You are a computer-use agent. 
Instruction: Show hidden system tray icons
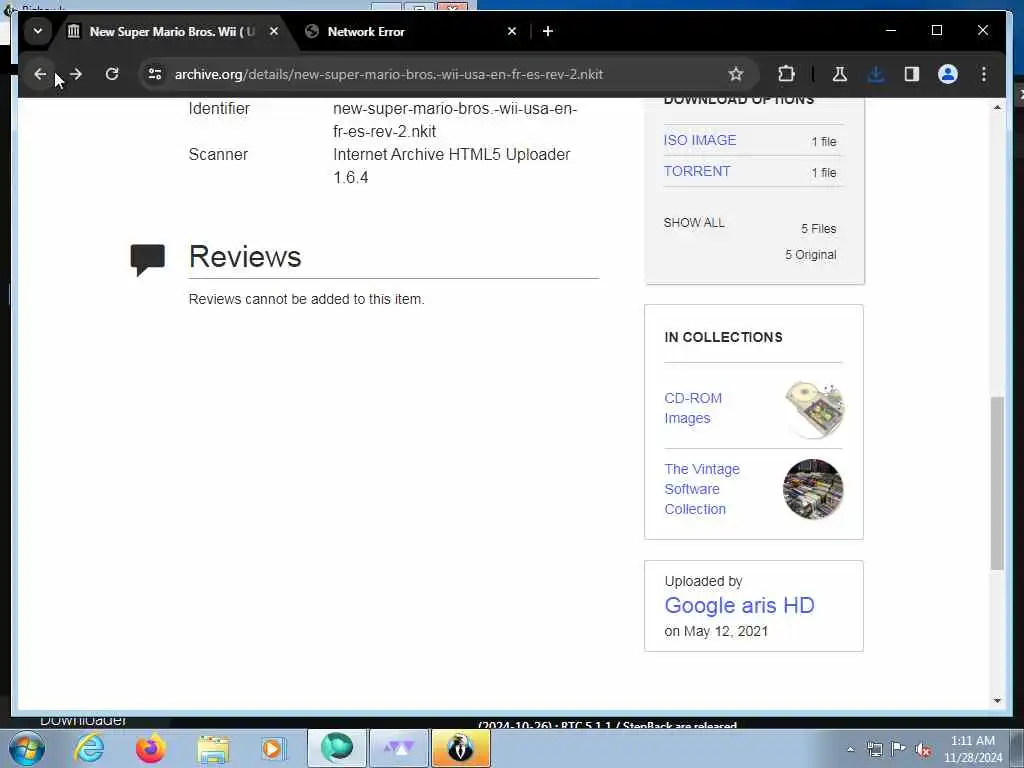(x=850, y=749)
